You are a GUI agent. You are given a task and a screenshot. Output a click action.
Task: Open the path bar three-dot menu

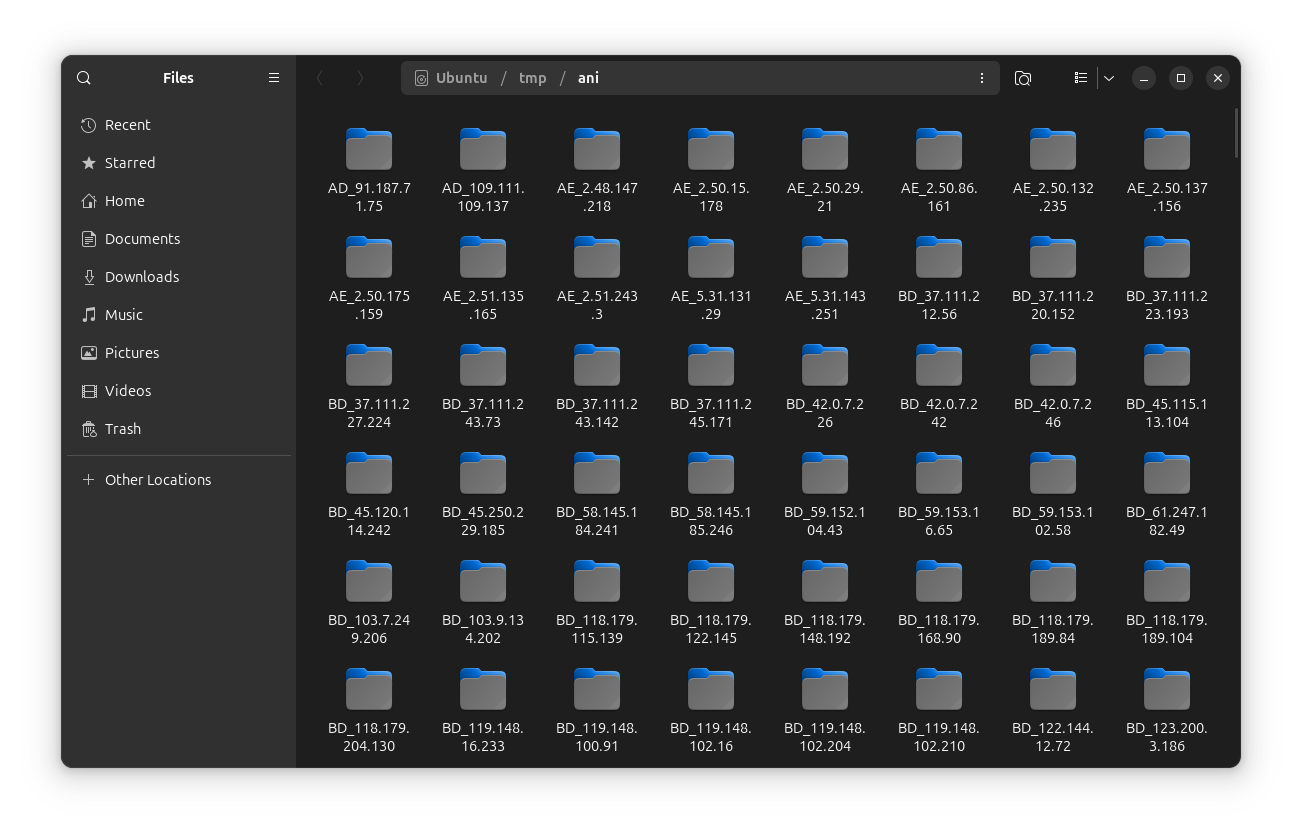981,78
